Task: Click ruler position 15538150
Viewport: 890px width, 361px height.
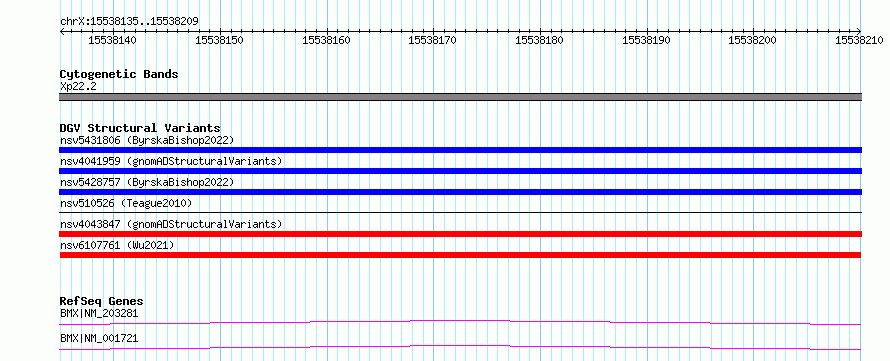Action: click(x=219, y=40)
